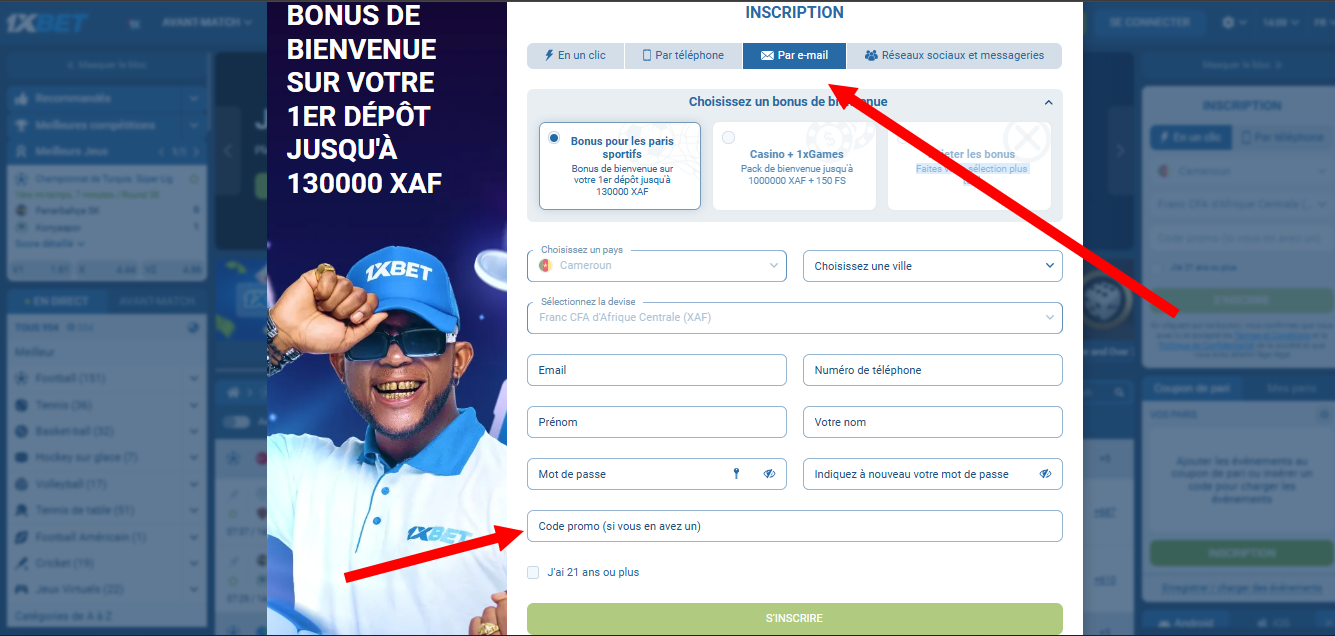Check the J'ai 21 ans ou plus box
Image resolution: width=1335 pixels, height=636 pixels.
click(x=533, y=573)
